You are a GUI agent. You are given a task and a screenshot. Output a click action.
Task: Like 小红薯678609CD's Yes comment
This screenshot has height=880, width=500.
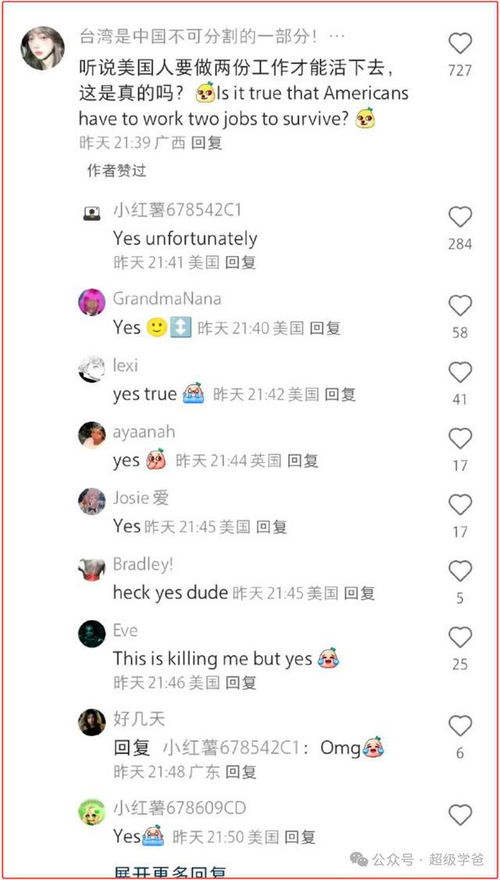(x=460, y=815)
